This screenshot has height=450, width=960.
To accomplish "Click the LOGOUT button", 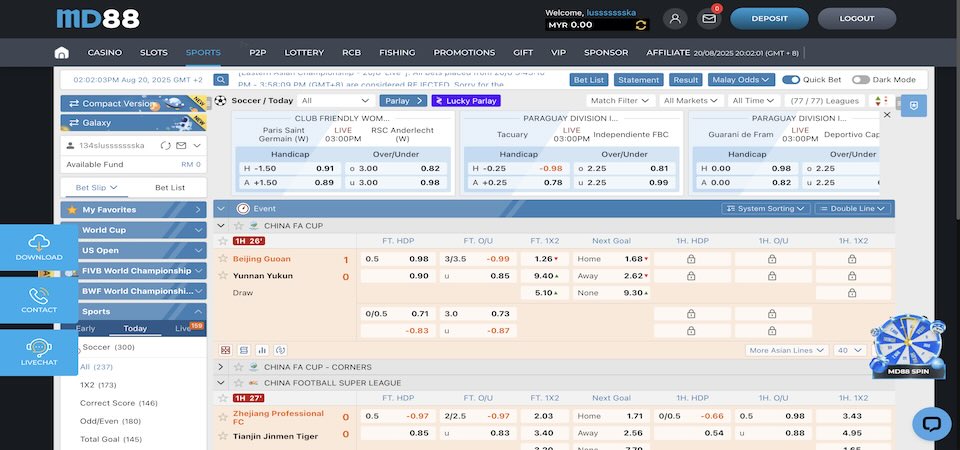I will 857,18.
